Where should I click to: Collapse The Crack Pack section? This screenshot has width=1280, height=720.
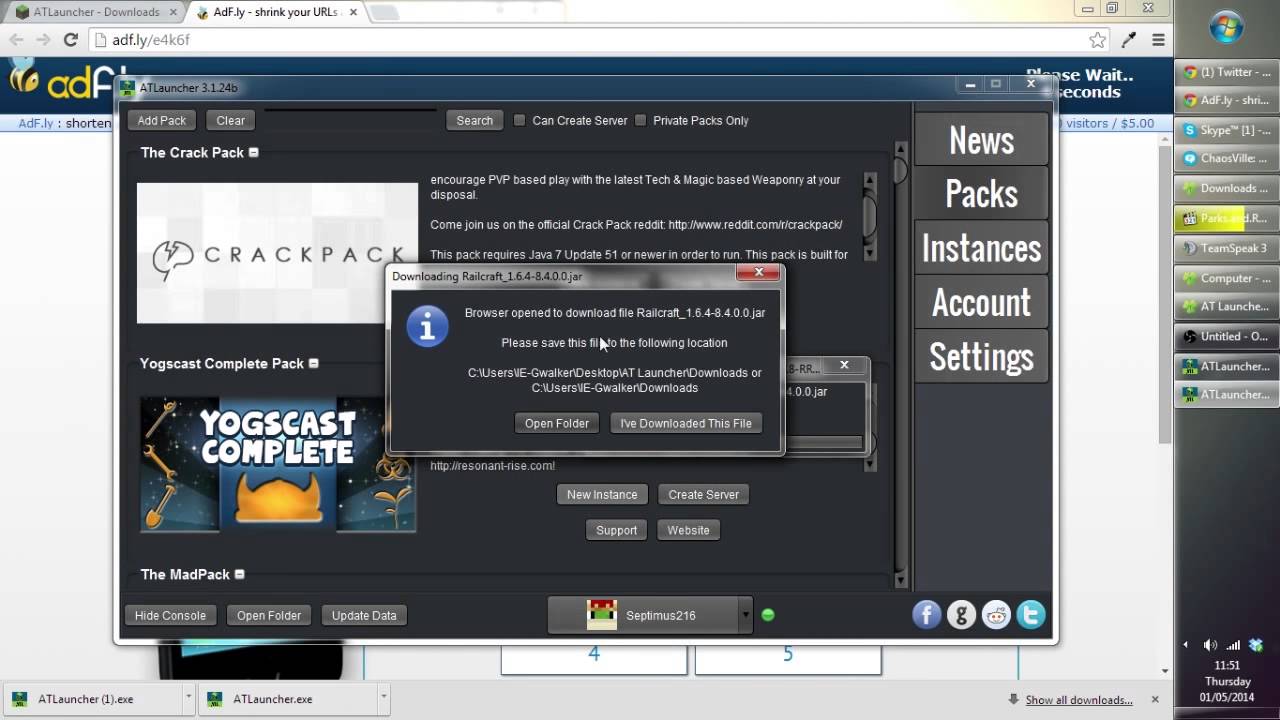click(x=253, y=152)
